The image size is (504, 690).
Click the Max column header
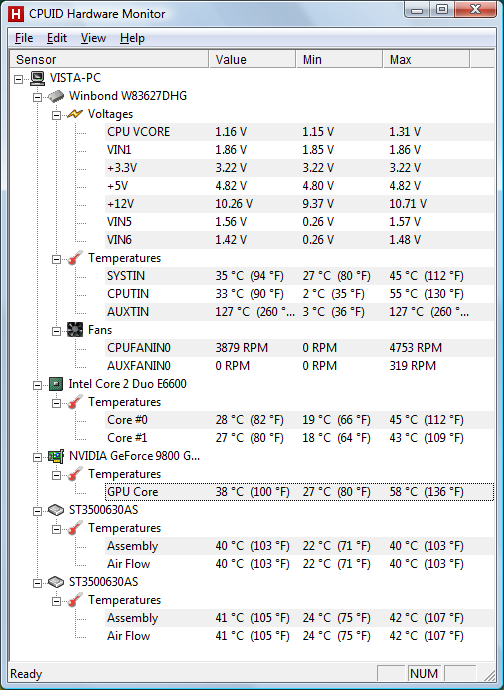[426, 59]
